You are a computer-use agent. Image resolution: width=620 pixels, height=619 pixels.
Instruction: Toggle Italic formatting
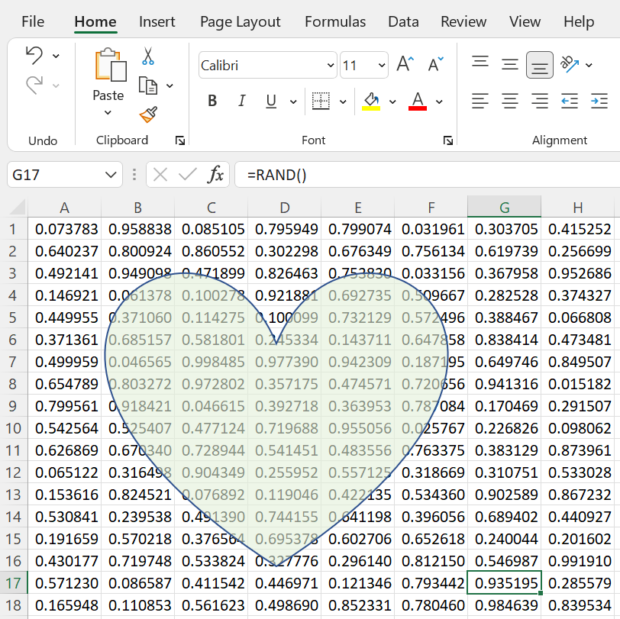coord(241,101)
